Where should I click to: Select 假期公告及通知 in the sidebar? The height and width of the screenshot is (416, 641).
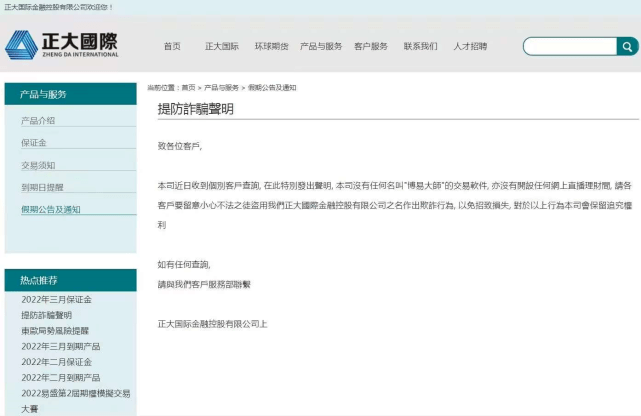pos(50,209)
